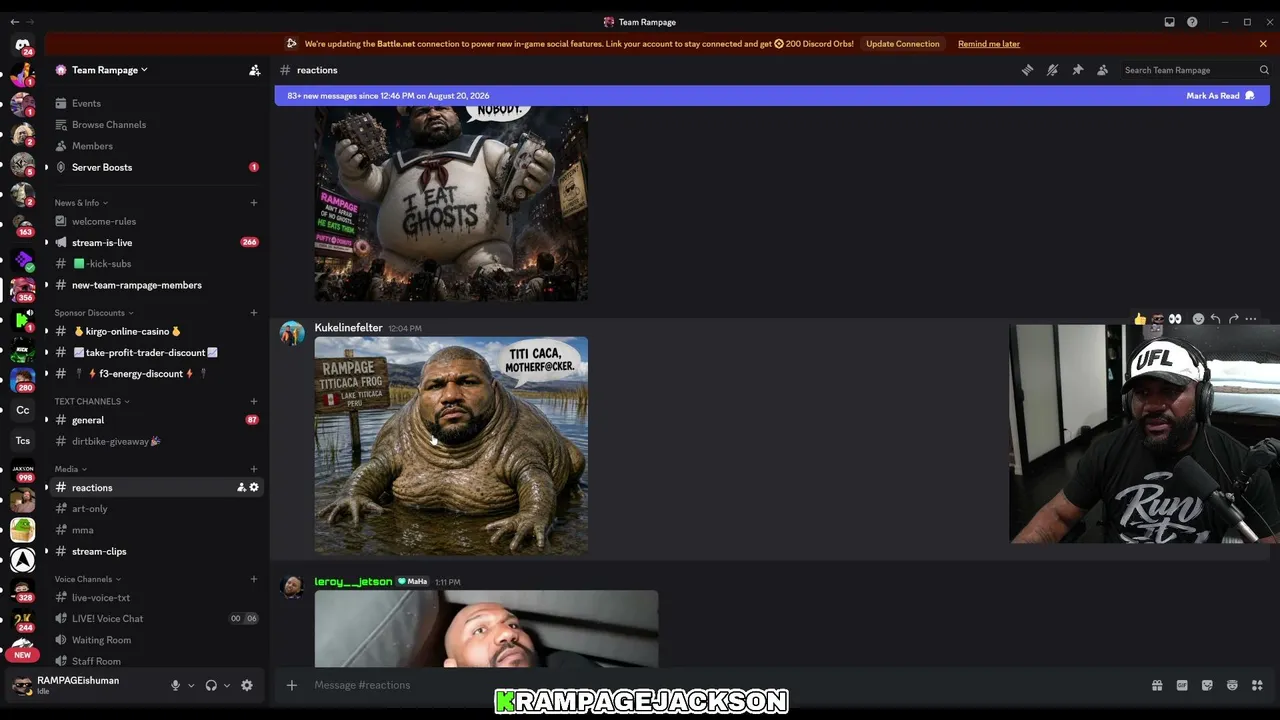Open leroy__jetson's username profile

[353, 582]
